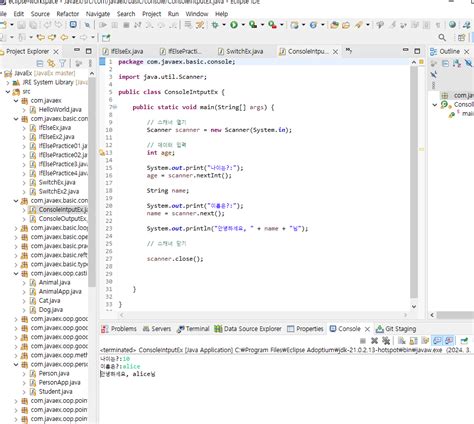Click the green Run button in toolbar
This screenshot has height=424, width=474.
tap(234, 25)
